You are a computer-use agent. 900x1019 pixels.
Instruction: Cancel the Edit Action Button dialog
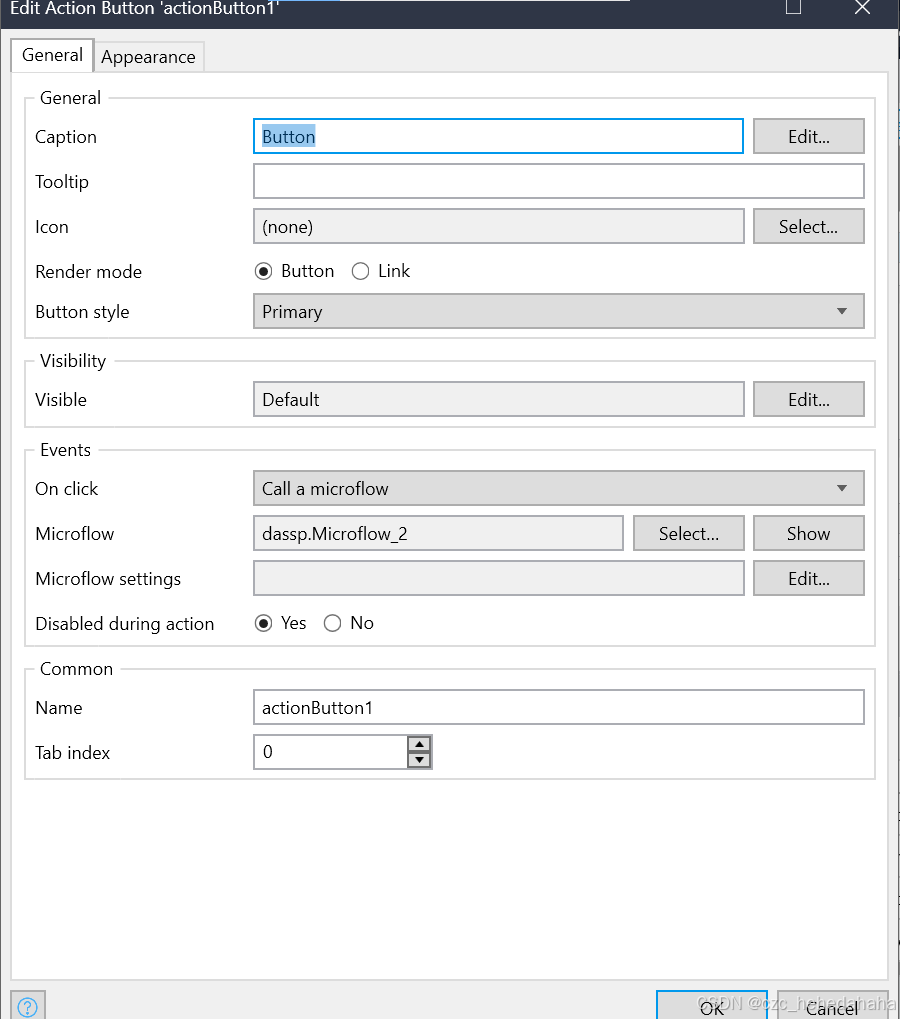(x=831, y=1007)
